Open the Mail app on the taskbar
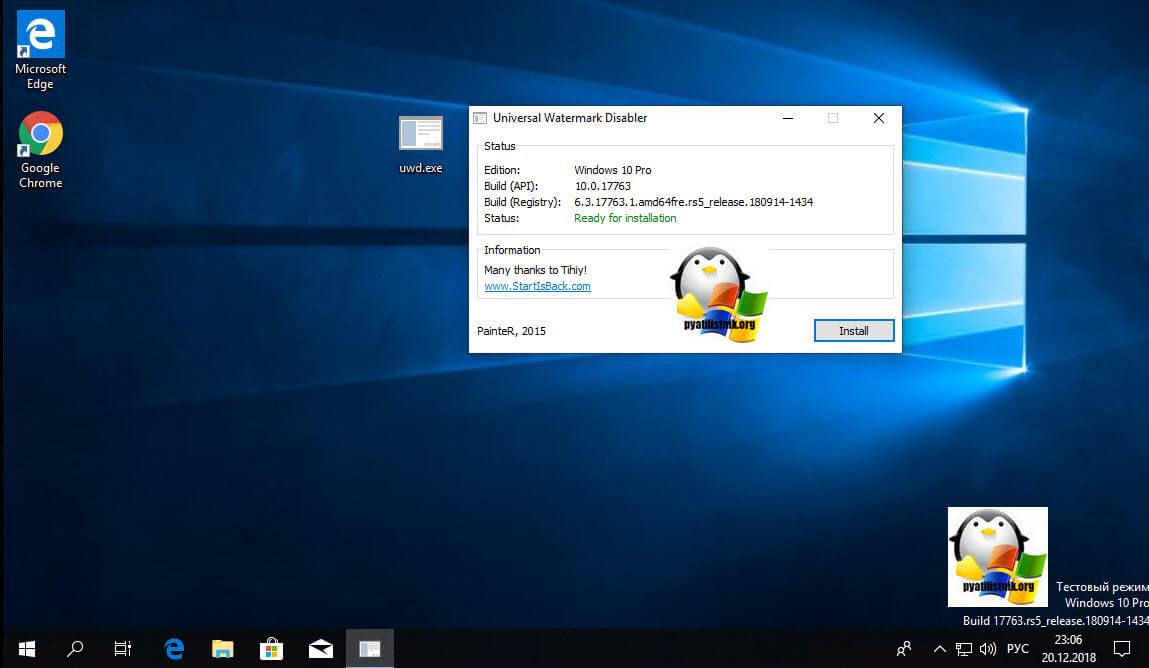The width and height of the screenshot is (1149, 668). click(320, 649)
